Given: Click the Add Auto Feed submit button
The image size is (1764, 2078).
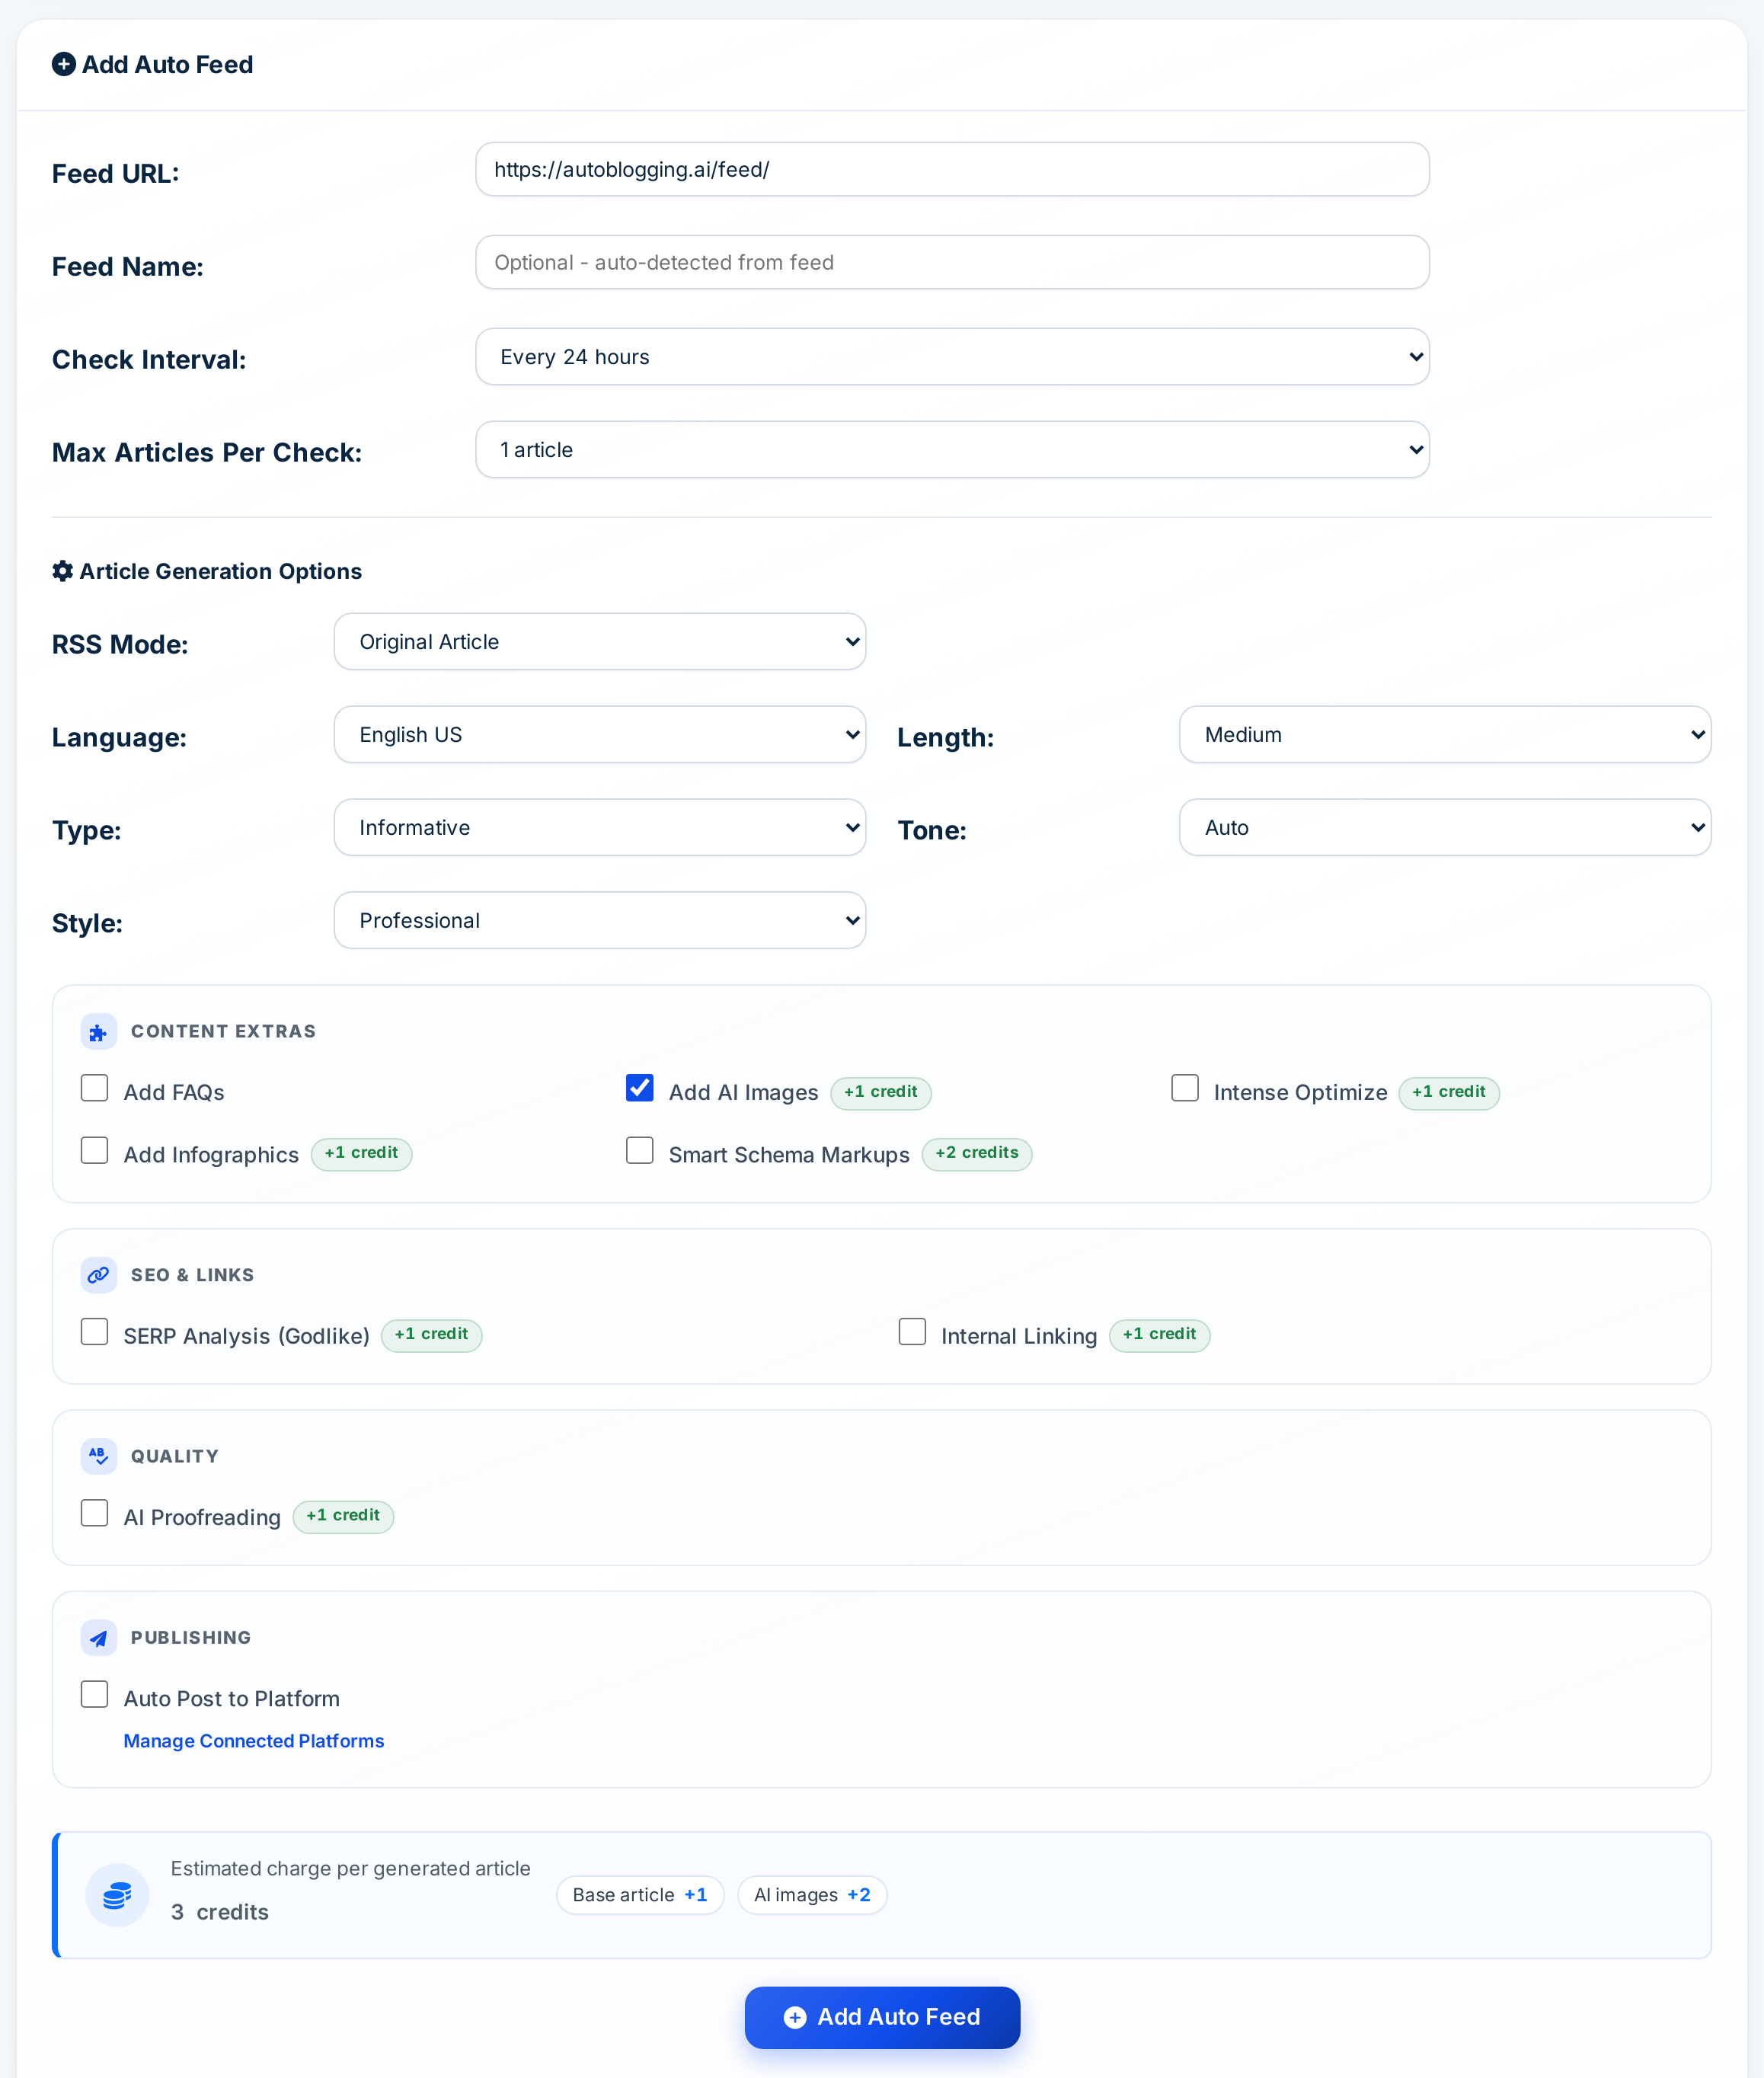Looking at the screenshot, I should pos(882,2017).
